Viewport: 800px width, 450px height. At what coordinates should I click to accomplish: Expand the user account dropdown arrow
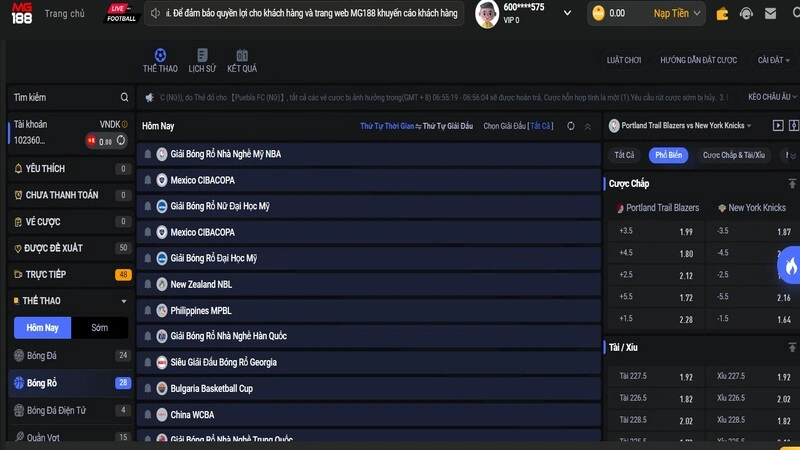[567, 13]
